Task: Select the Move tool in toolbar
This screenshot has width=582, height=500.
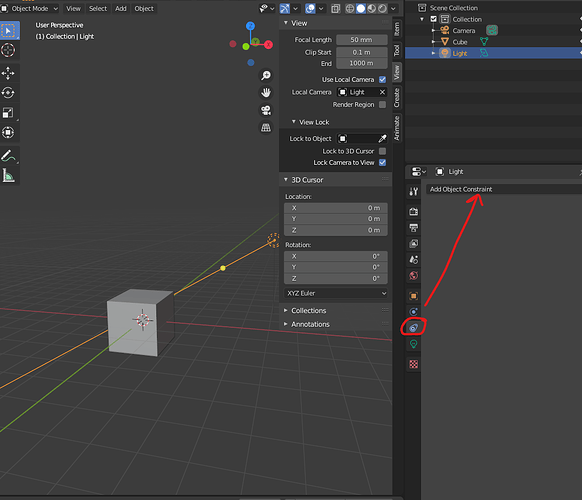Action: 8,73
